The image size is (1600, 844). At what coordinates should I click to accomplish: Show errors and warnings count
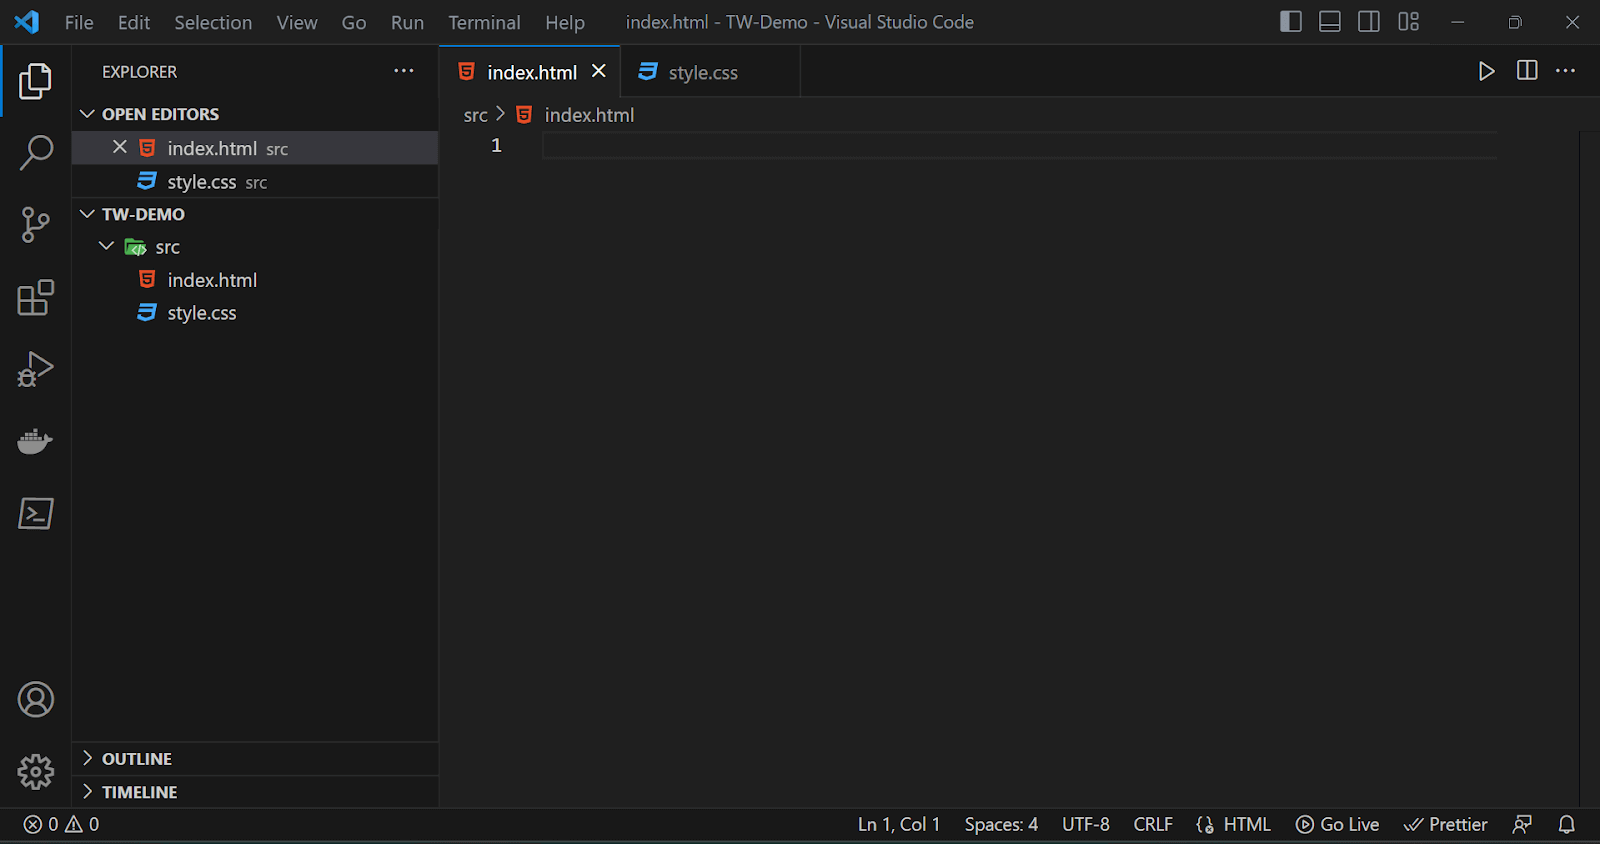pos(62,825)
